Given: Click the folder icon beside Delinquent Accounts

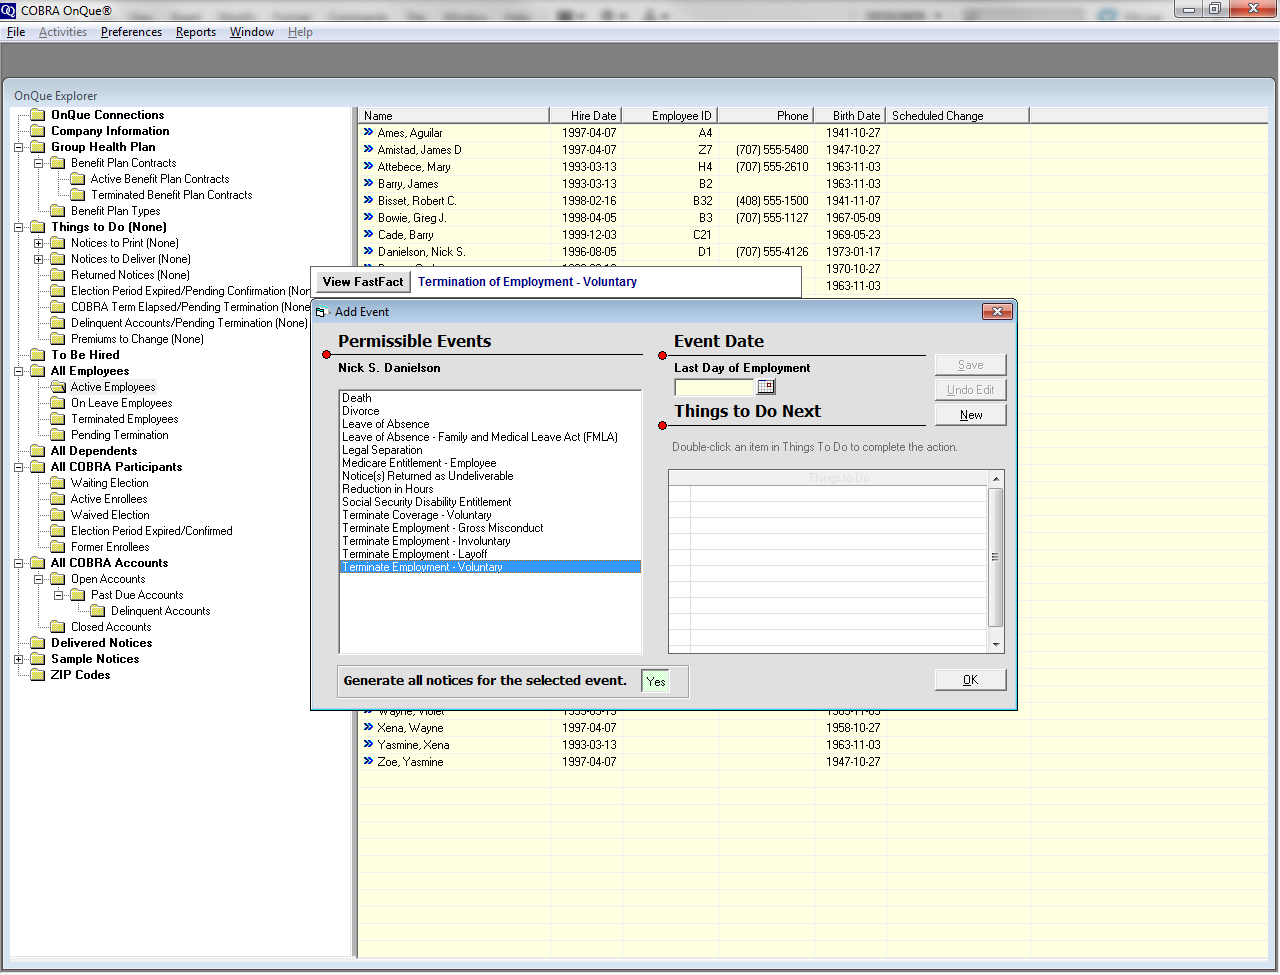Looking at the screenshot, I should (98, 611).
